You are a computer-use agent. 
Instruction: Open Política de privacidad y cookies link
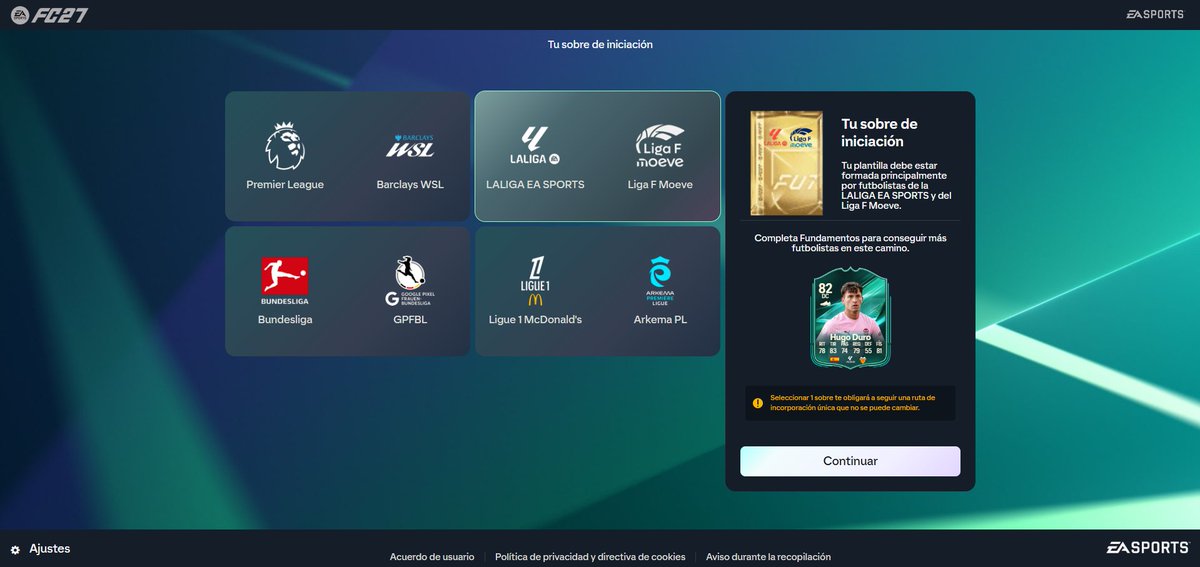[x=590, y=557]
